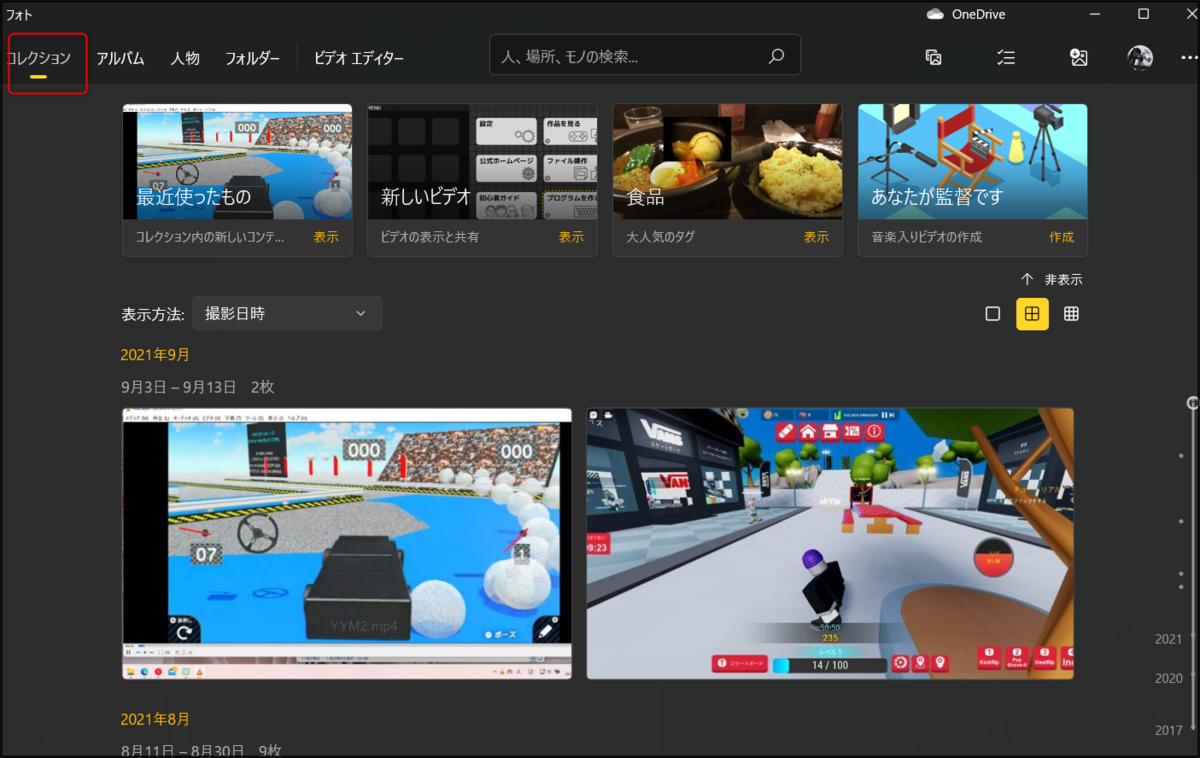Click 表示 next to 大人気のタグ
The width and height of the screenshot is (1200, 758).
816,238
